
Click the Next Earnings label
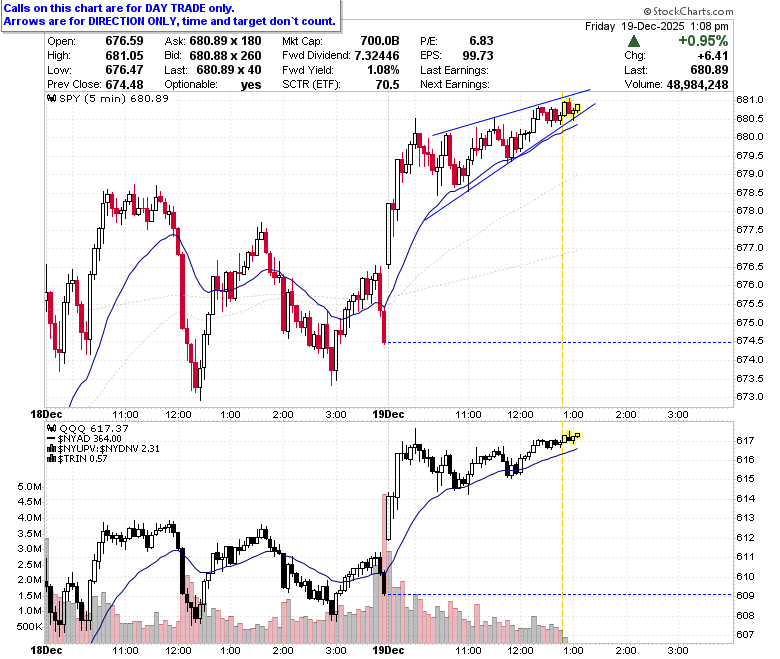coord(455,85)
